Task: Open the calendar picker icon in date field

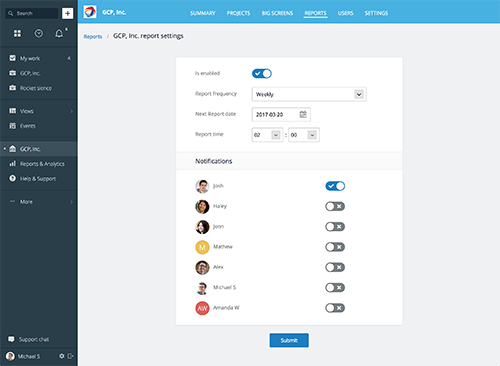Action: [303, 114]
